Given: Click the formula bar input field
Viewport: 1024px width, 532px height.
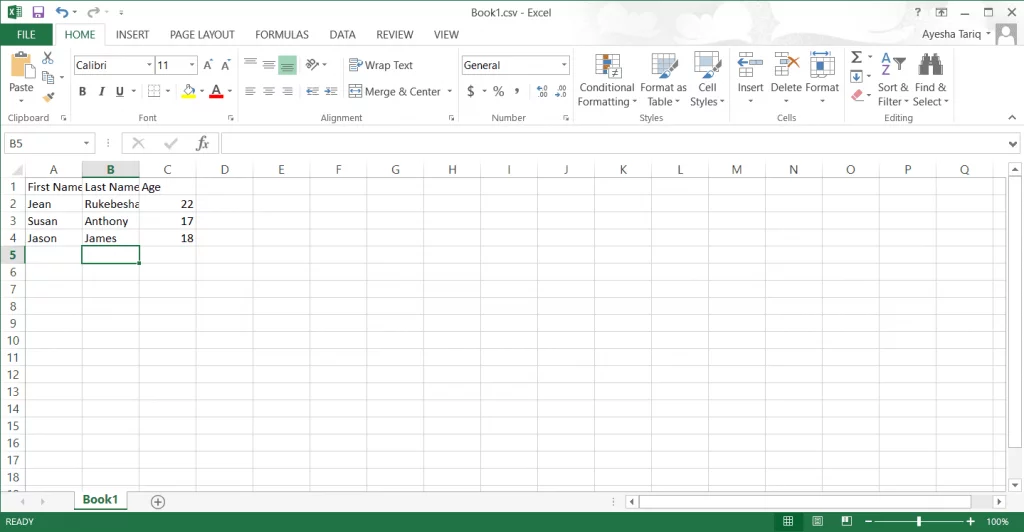Looking at the screenshot, I should coord(614,143).
